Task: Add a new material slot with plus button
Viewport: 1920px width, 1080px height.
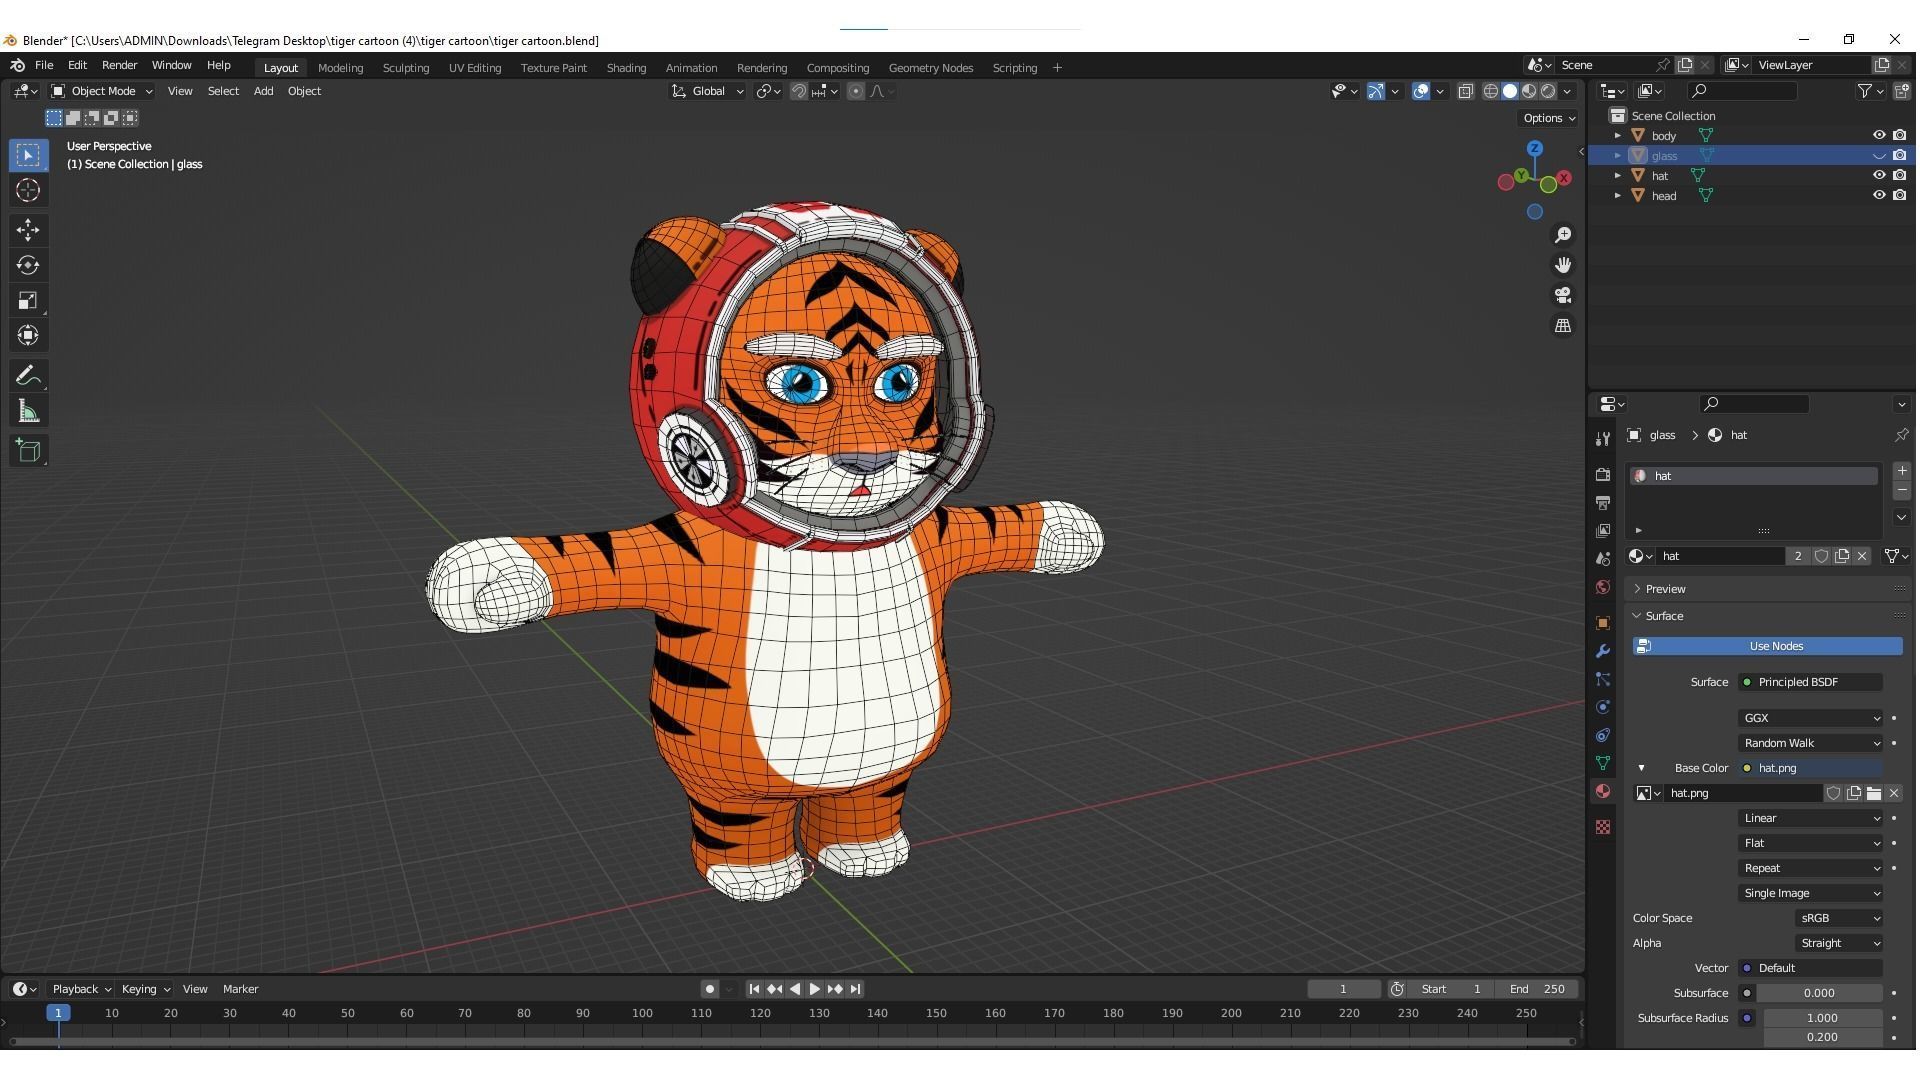Action: click(1903, 470)
